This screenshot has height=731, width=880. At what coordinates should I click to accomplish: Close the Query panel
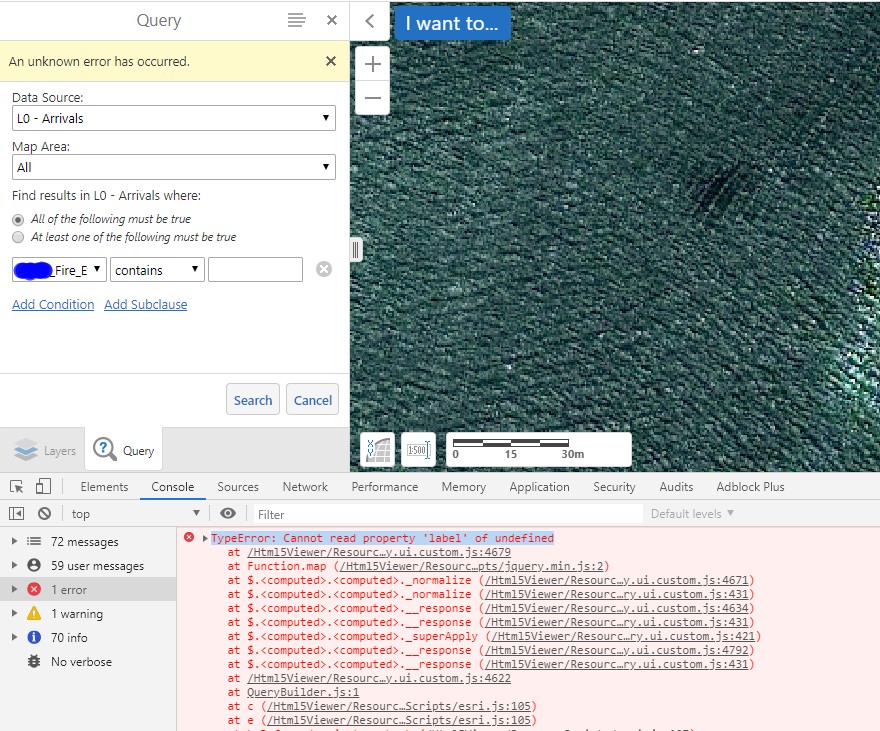[332, 20]
